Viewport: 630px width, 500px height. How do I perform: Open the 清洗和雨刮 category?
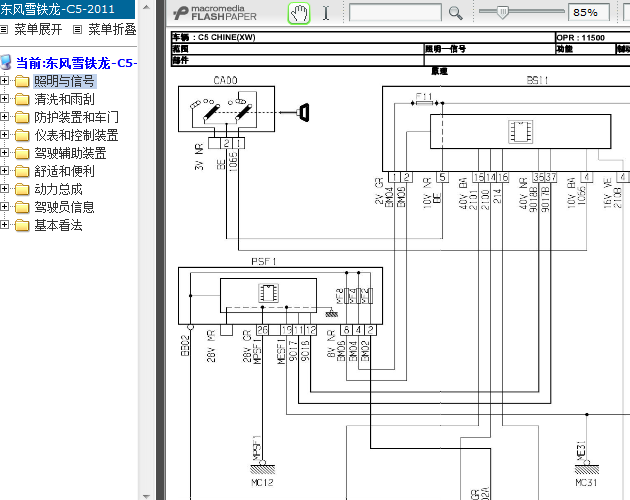[x=64, y=99]
